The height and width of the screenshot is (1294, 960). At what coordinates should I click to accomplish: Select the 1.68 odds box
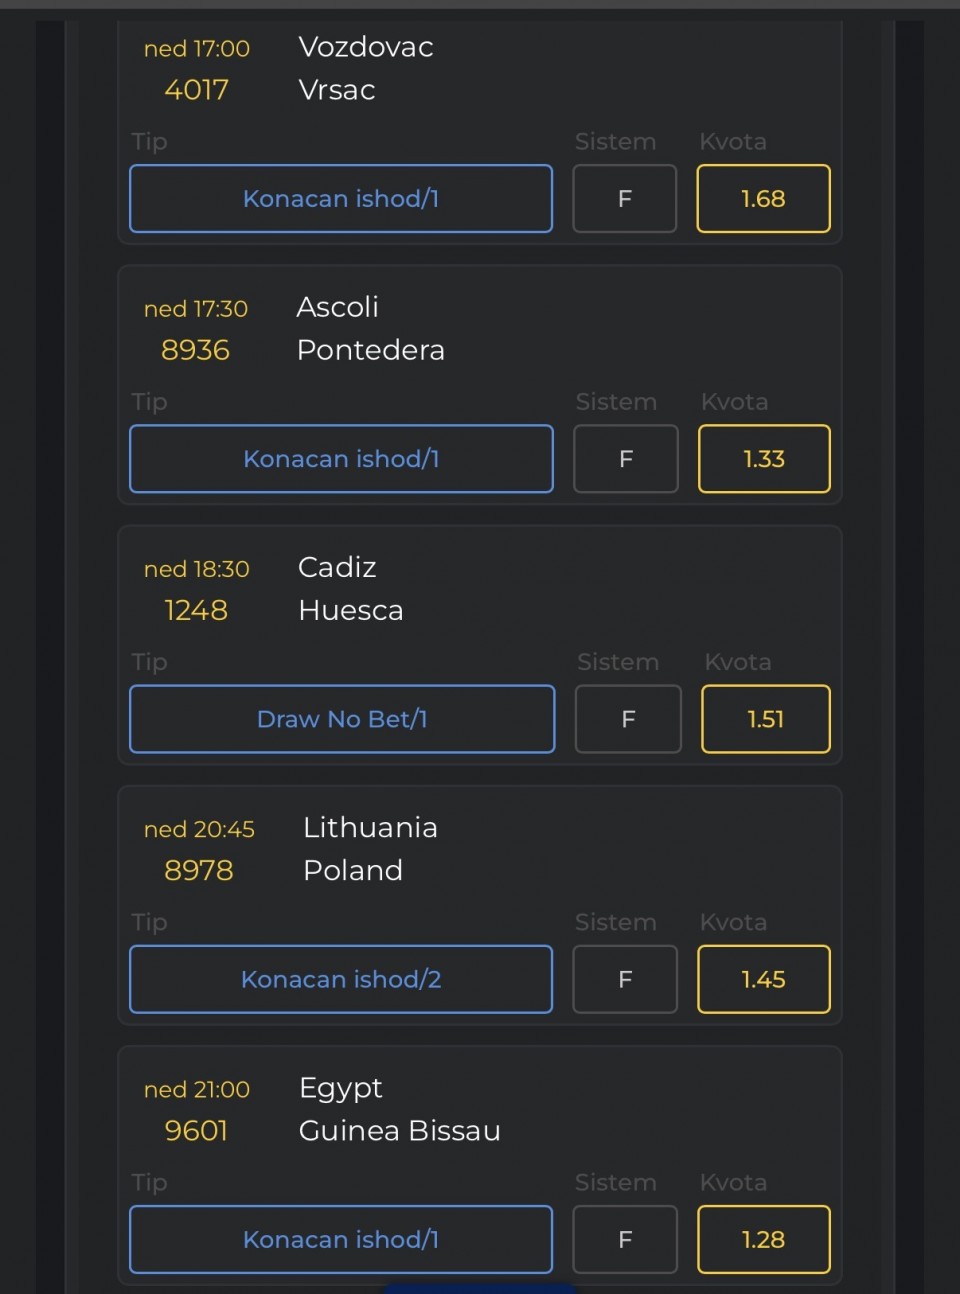pyautogui.click(x=763, y=199)
